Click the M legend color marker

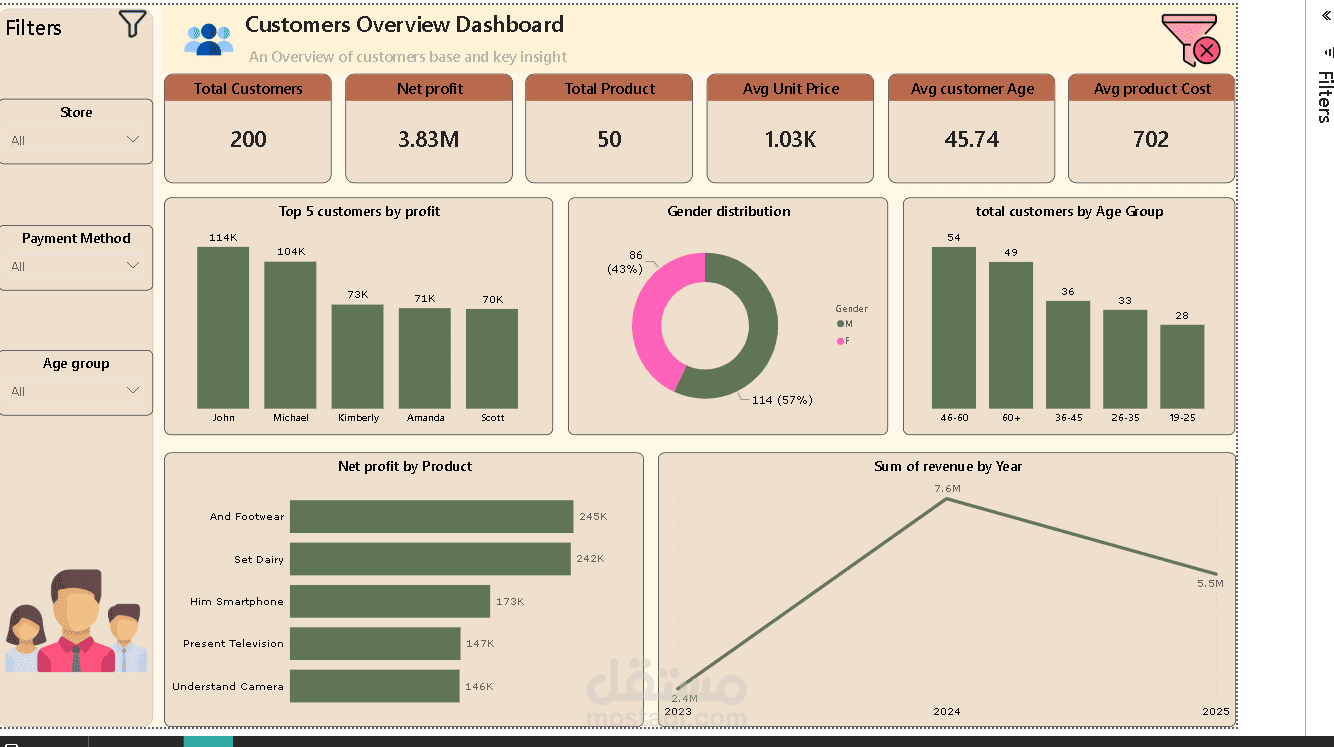841,324
